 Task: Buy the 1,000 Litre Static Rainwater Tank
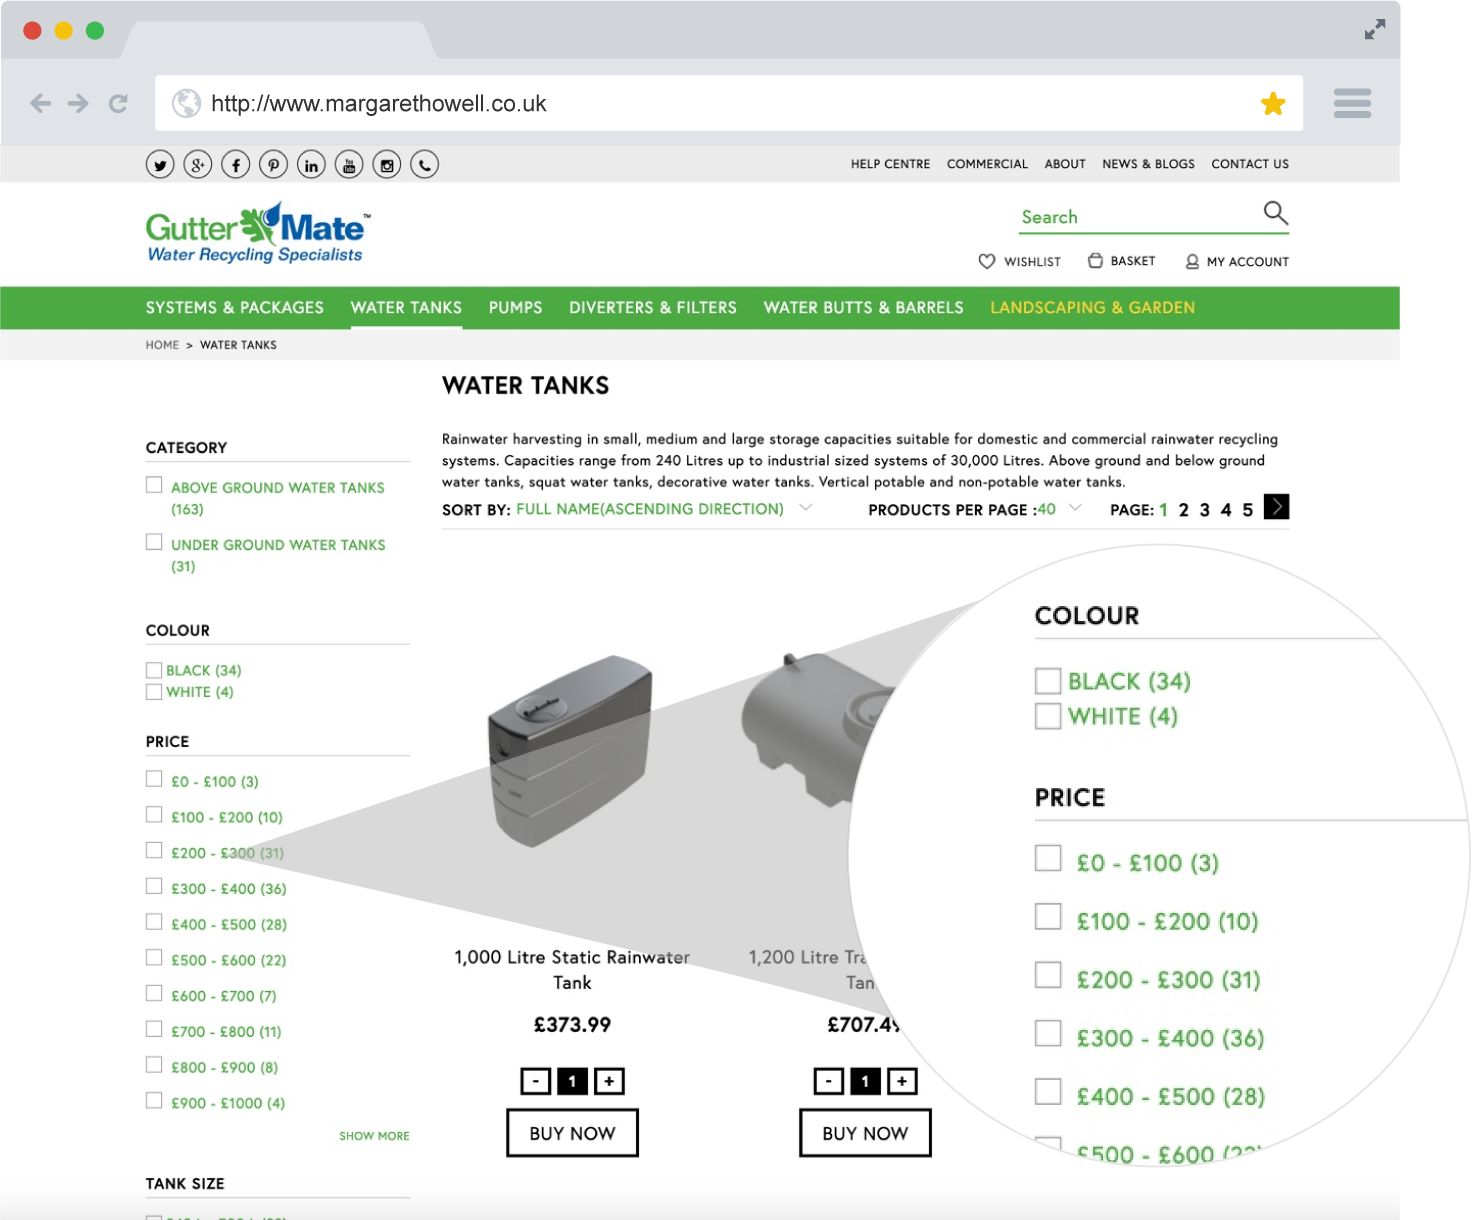click(x=572, y=1133)
